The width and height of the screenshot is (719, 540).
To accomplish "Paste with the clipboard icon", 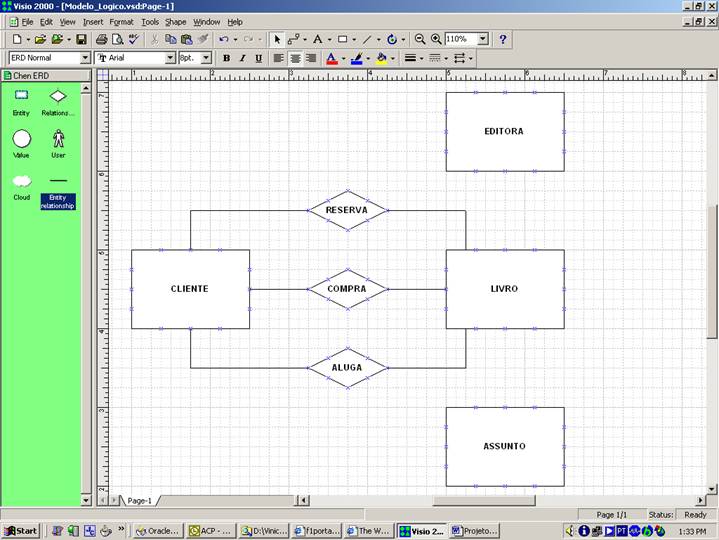I will pyautogui.click(x=187, y=39).
